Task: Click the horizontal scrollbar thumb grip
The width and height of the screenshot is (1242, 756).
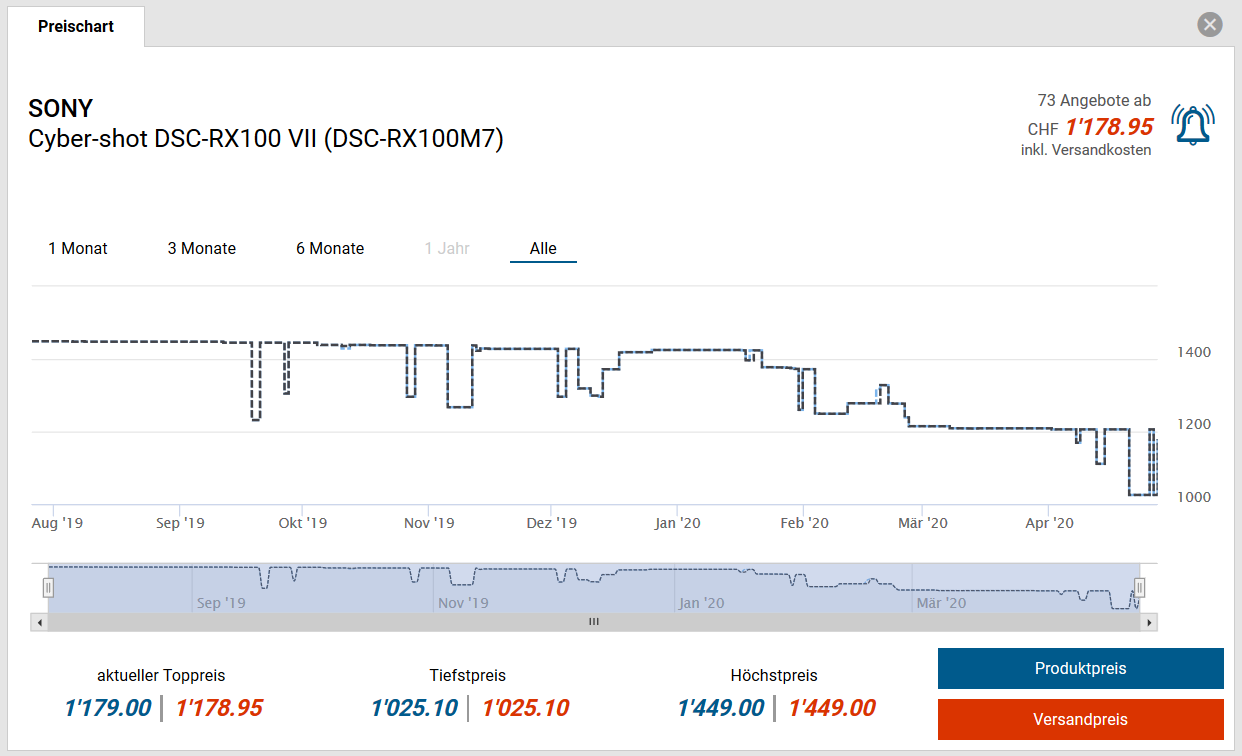Action: point(593,622)
